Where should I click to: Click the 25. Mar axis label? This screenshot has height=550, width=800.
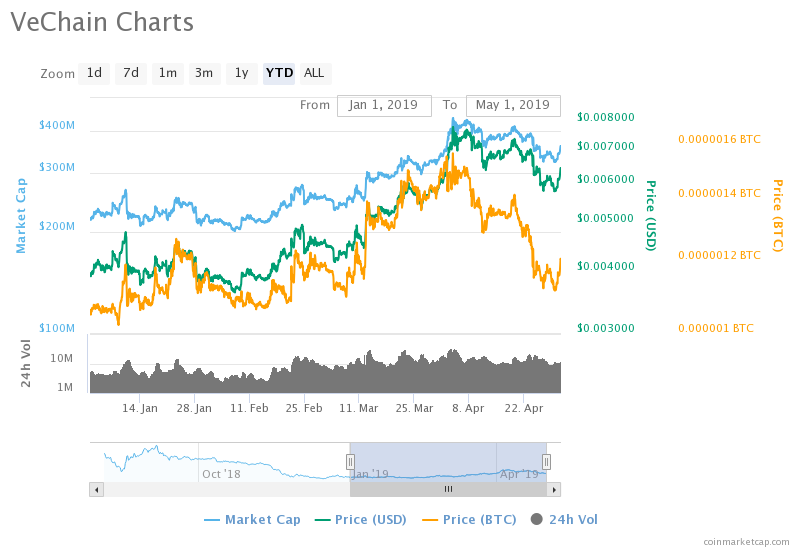(x=414, y=409)
